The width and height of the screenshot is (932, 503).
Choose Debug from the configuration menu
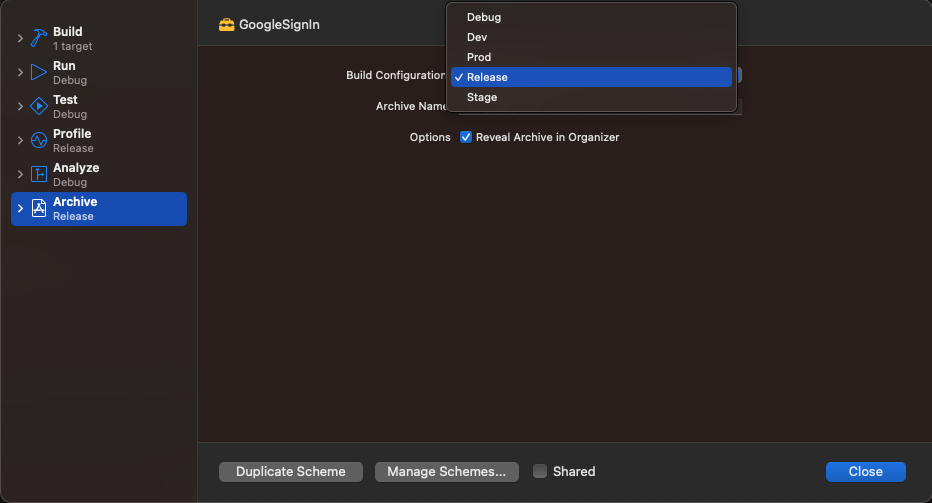pos(591,17)
